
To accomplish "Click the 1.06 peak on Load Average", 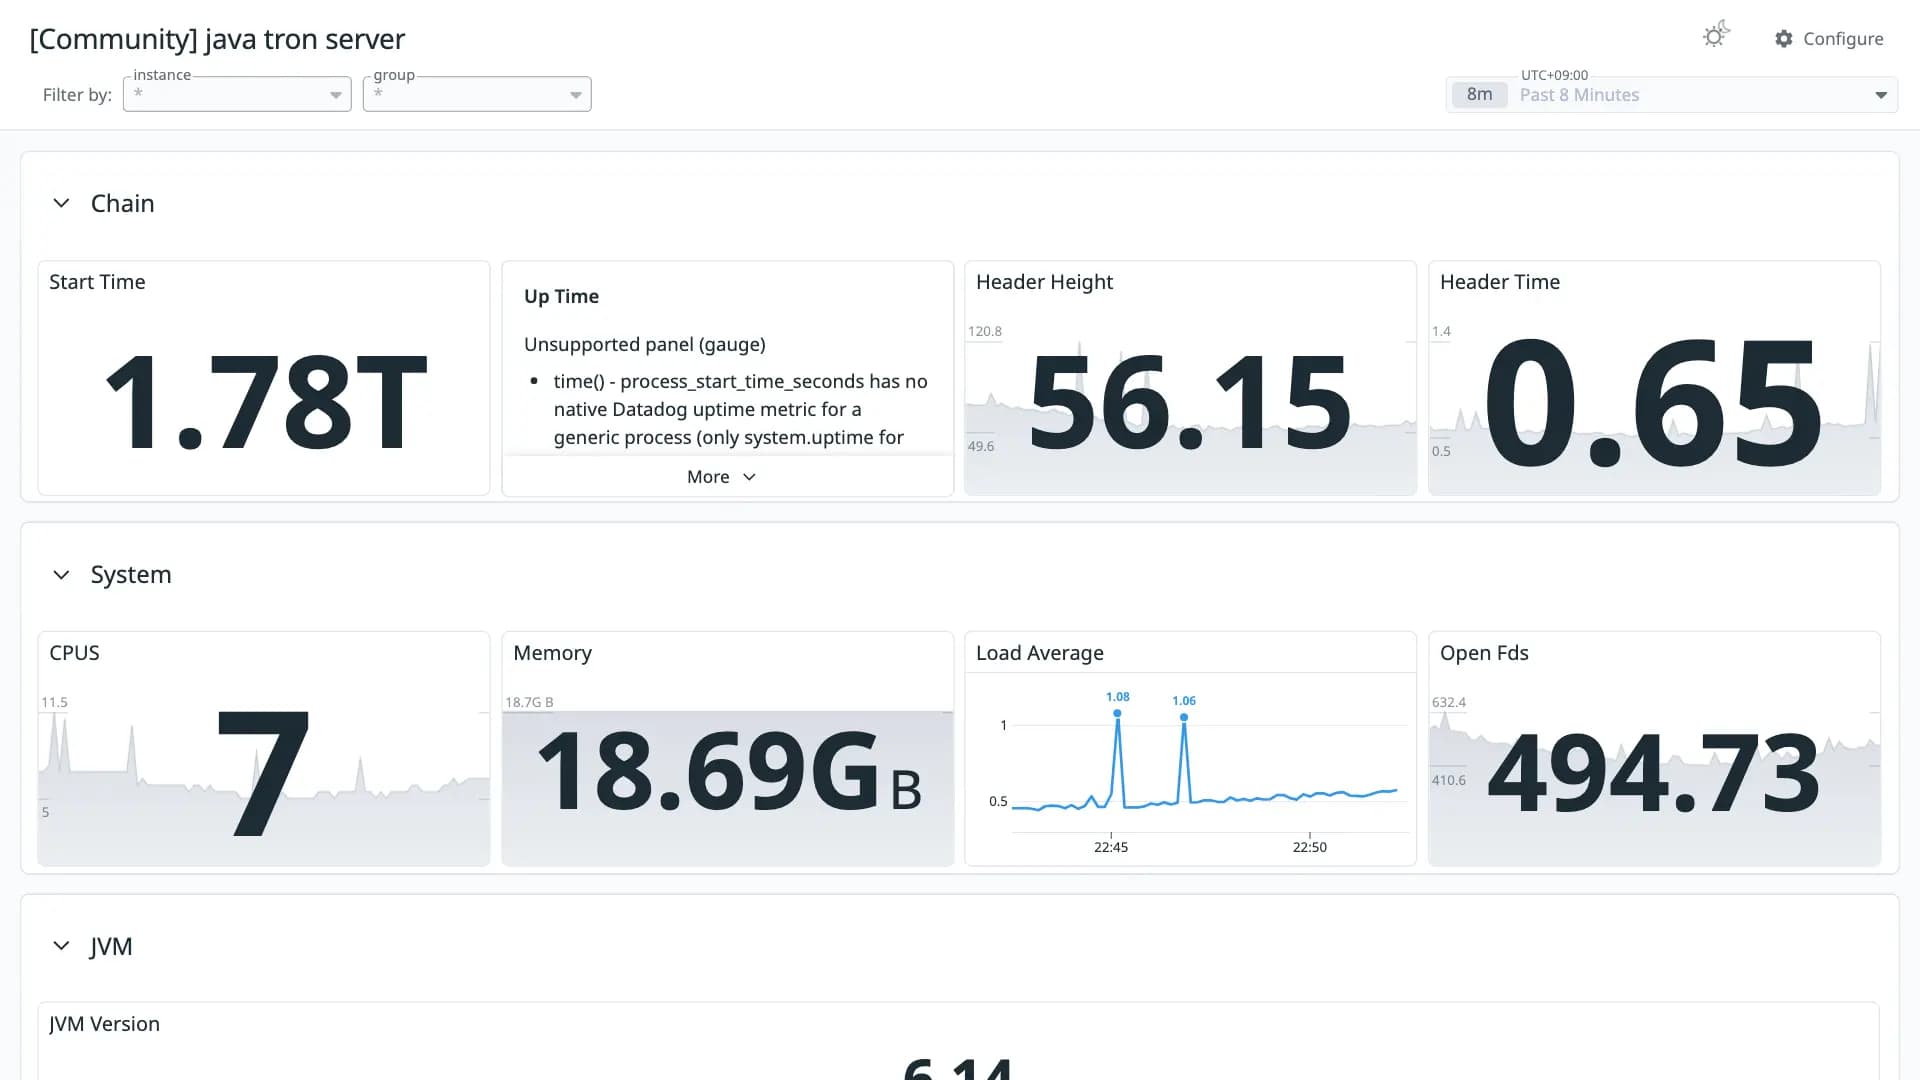I will coord(1184,717).
